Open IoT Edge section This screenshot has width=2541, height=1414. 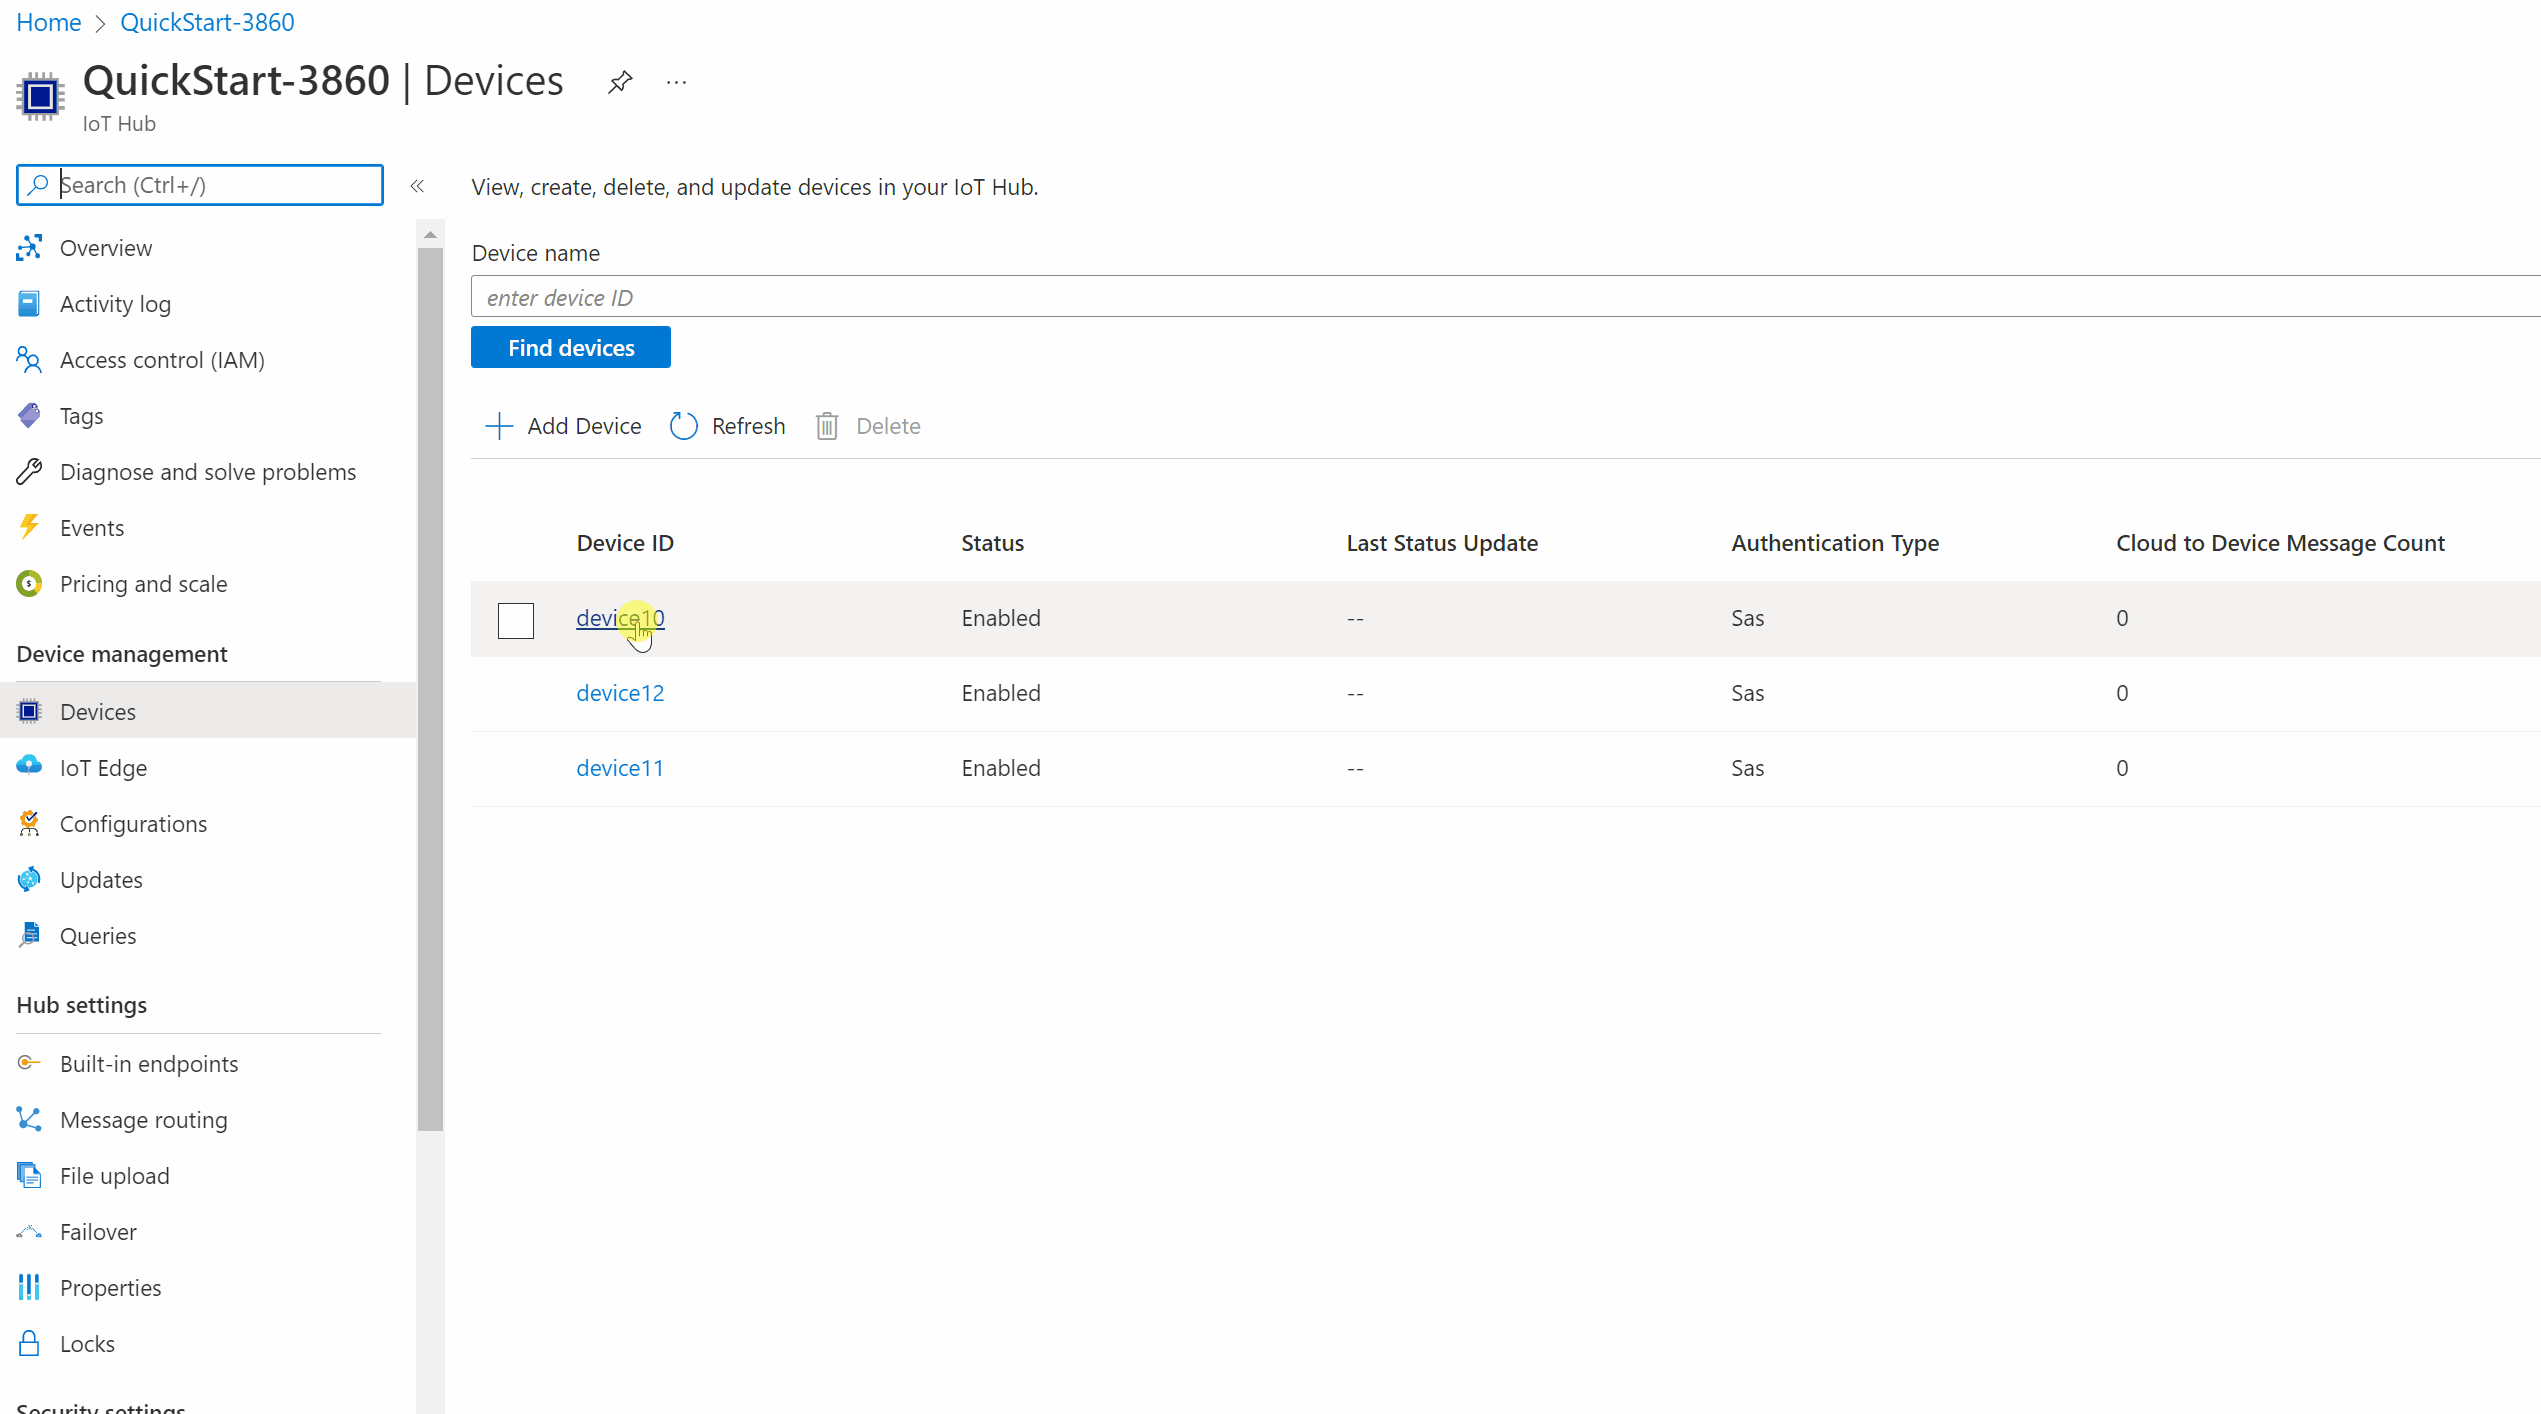103,766
